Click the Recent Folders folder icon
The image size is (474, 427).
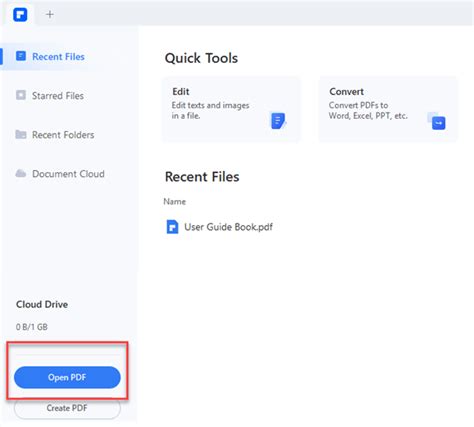(21, 134)
